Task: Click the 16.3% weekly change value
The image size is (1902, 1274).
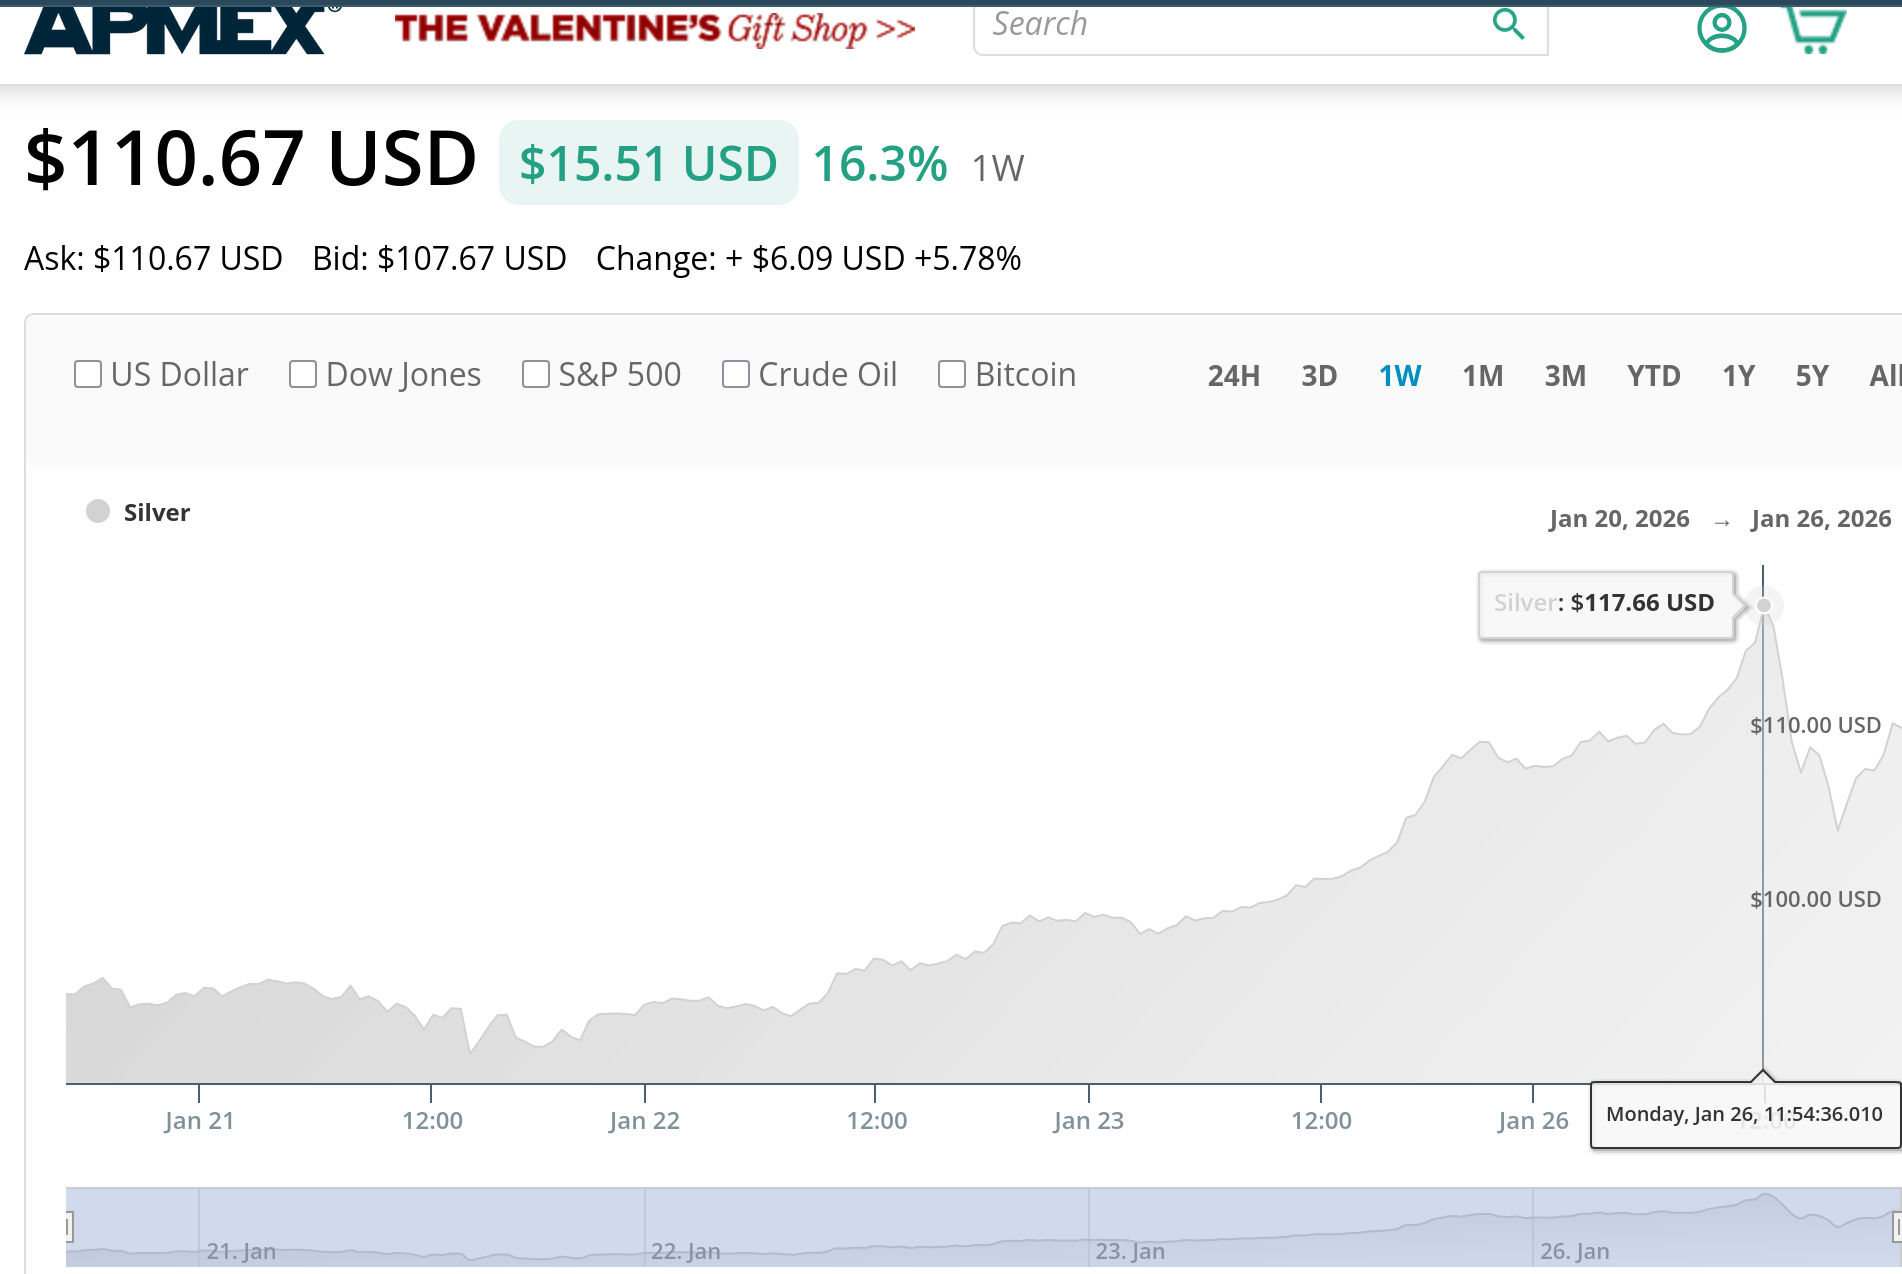Action: (880, 164)
